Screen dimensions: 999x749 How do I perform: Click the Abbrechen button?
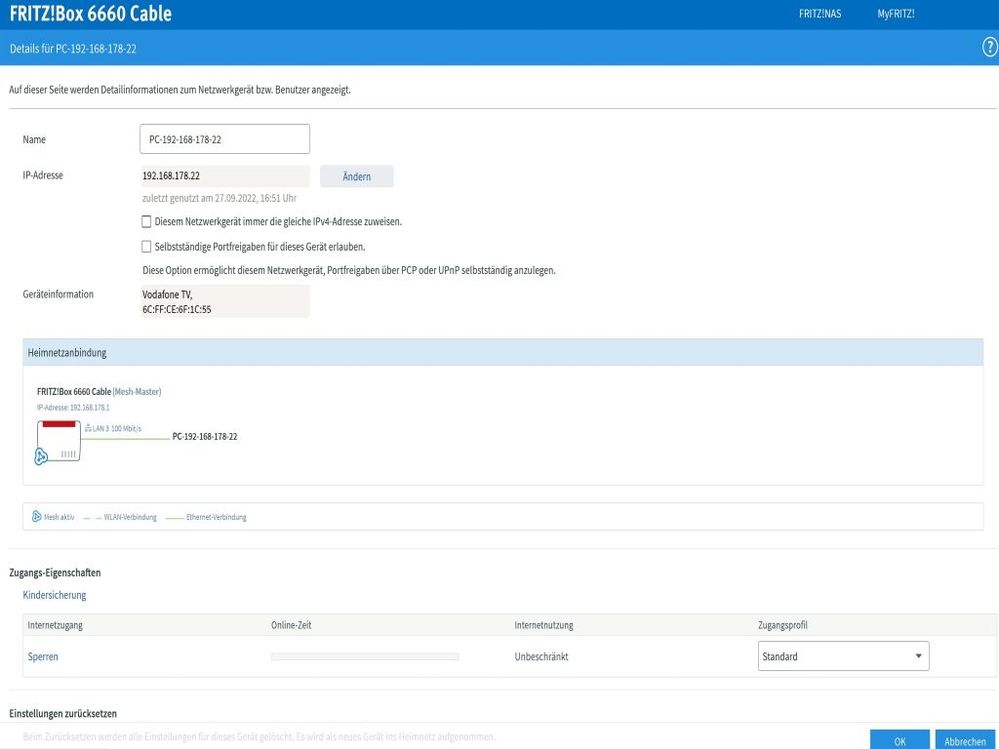coord(965,741)
